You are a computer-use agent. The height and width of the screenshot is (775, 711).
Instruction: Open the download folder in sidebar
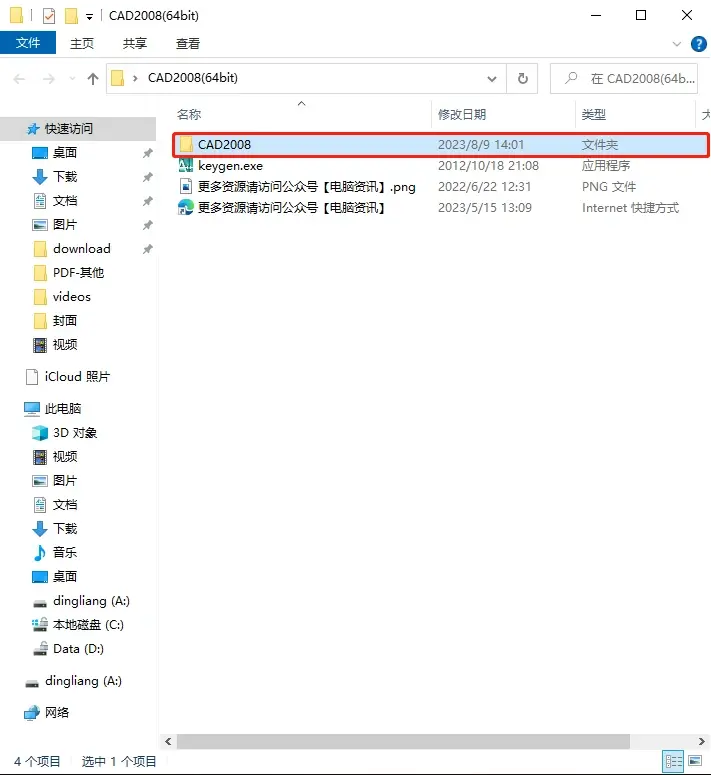click(x=82, y=249)
